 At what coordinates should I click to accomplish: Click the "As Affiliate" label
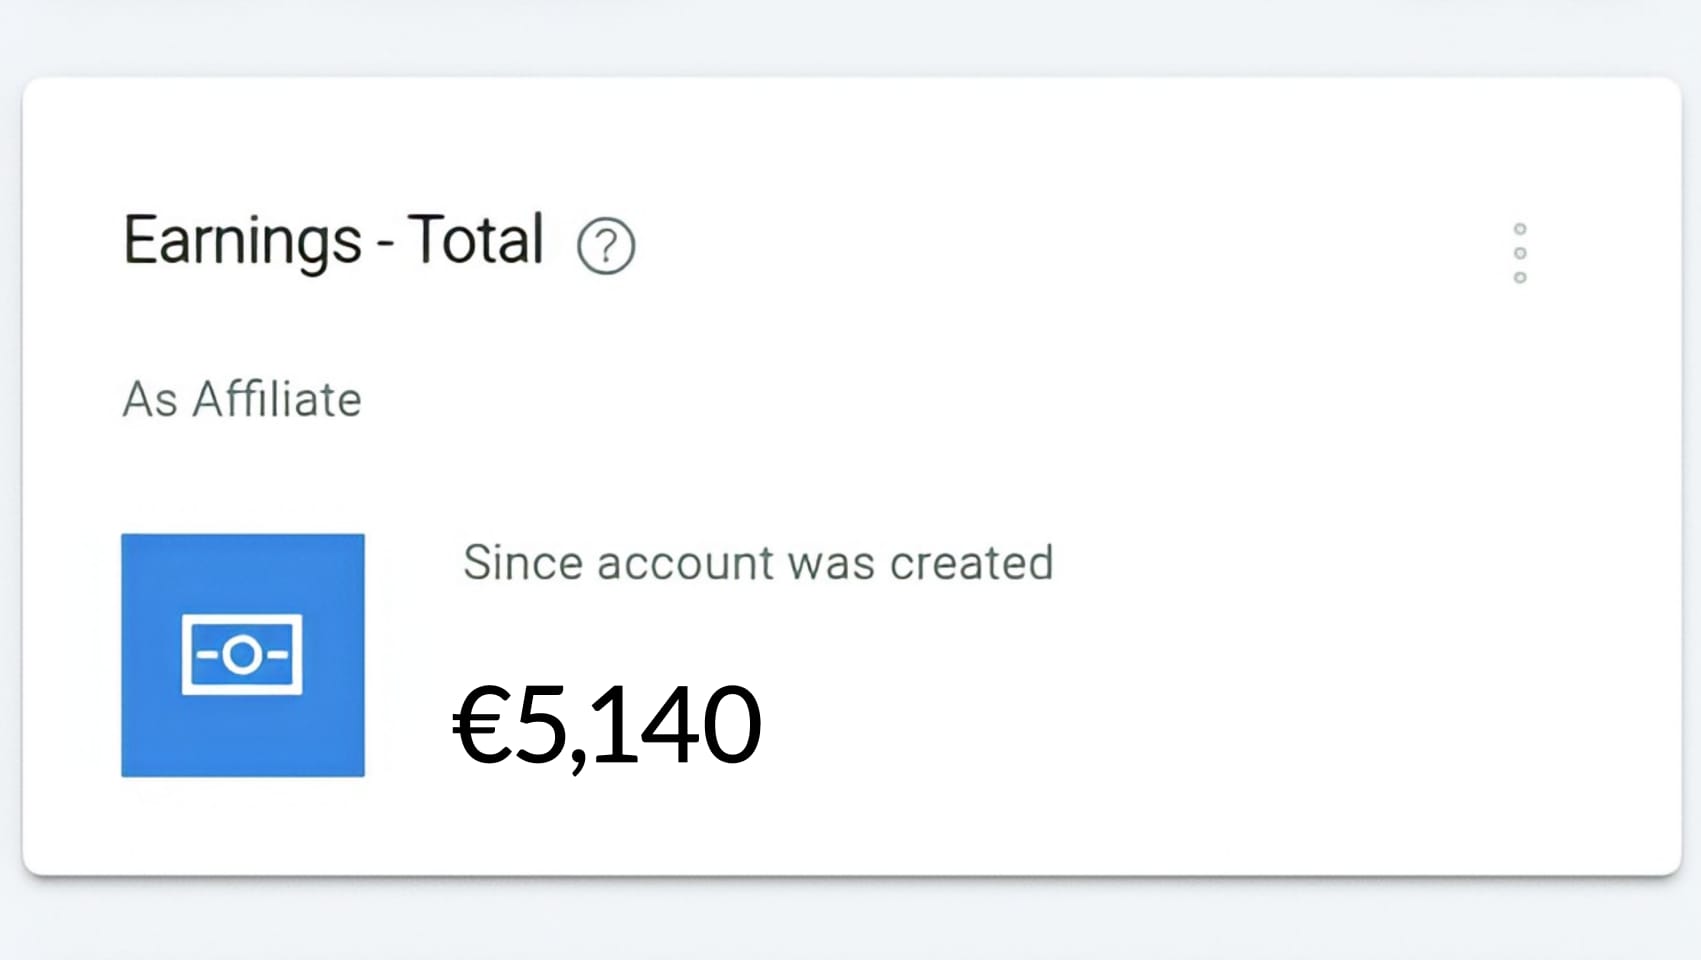(x=241, y=399)
